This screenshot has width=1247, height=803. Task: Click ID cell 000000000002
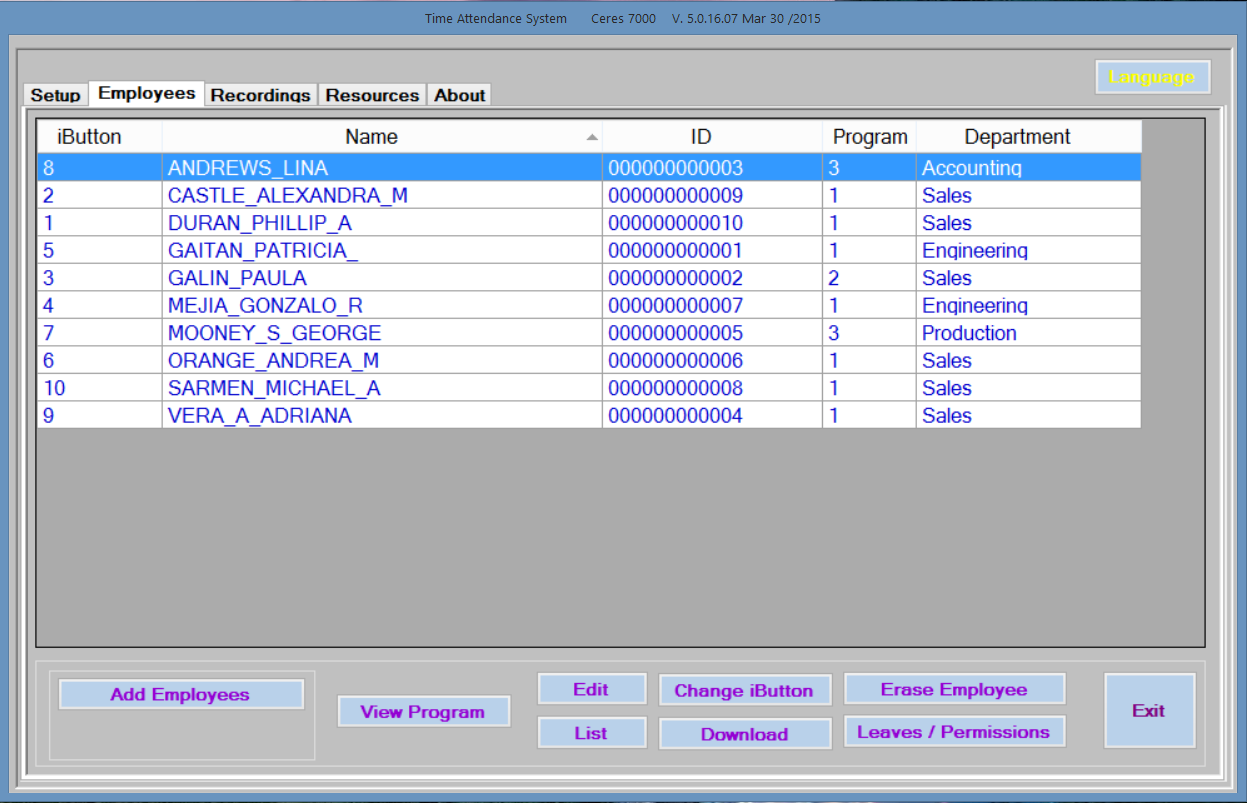[x=712, y=277]
